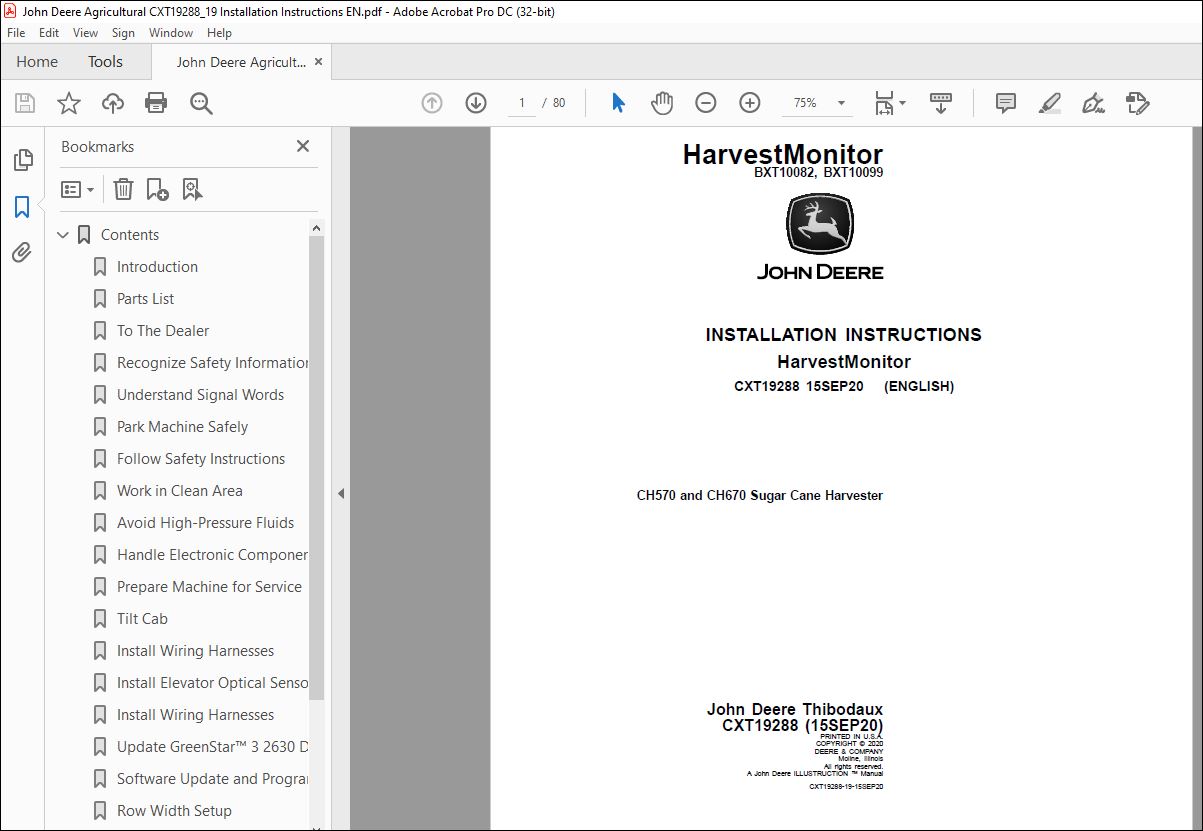Choose the Selection arrow tool
The image size is (1203, 831).
coord(618,103)
